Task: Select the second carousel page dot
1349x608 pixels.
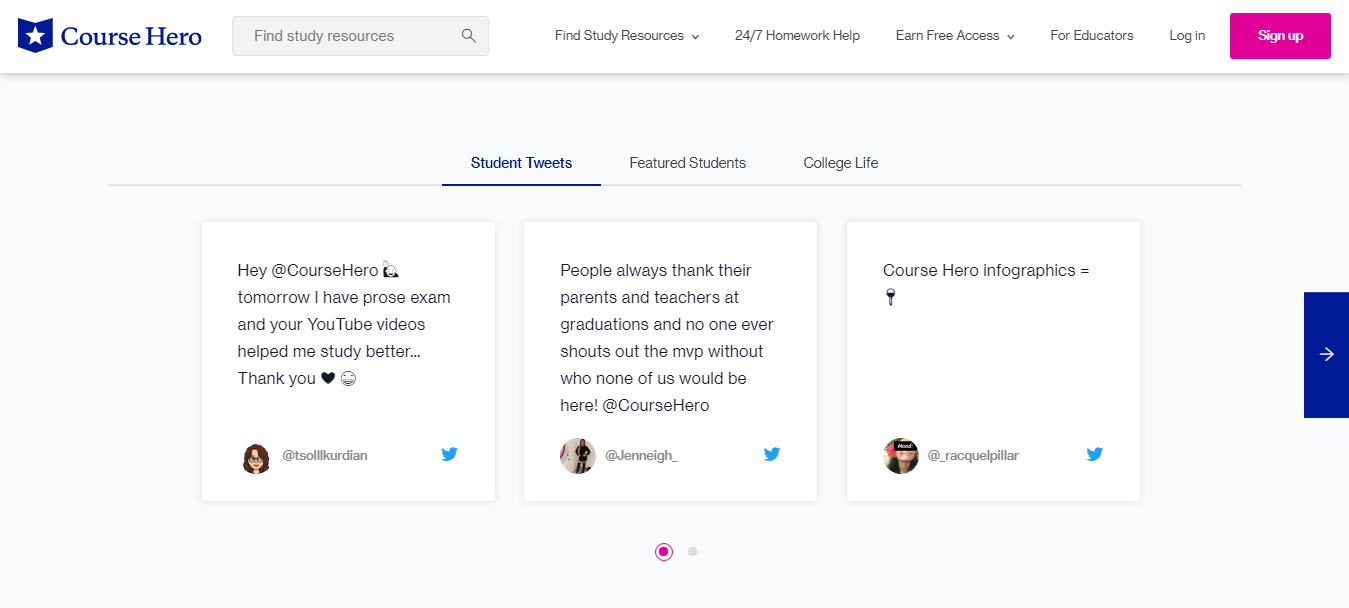Action: tap(692, 551)
